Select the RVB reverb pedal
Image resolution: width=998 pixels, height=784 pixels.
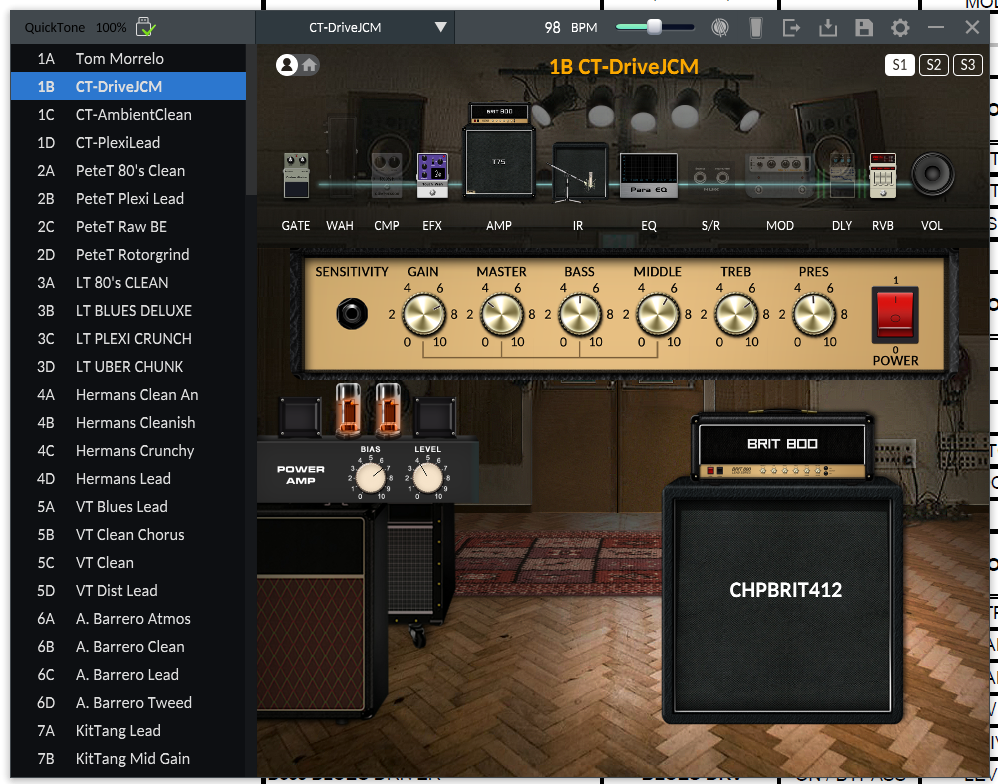[883, 175]
